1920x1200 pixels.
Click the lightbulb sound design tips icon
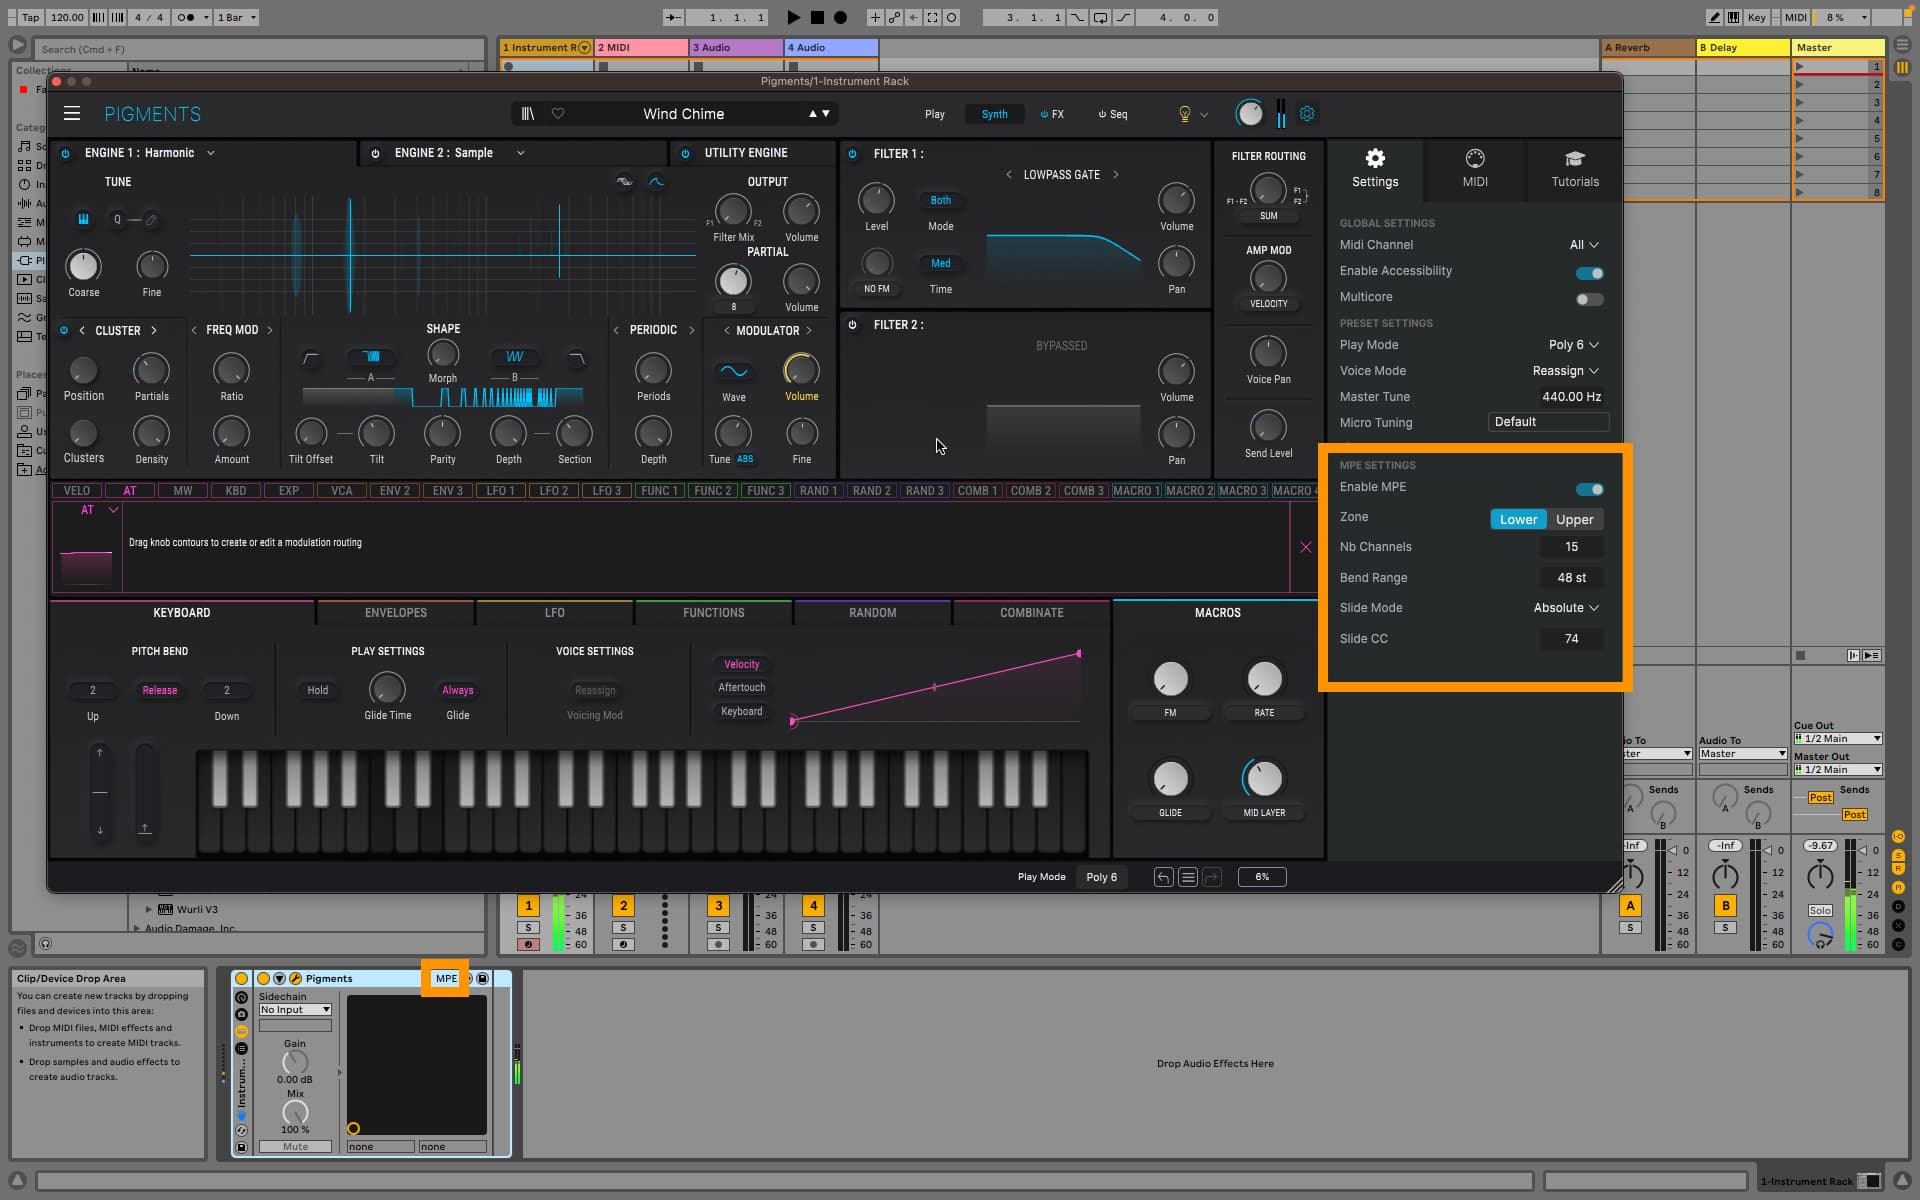point(1184,114)
